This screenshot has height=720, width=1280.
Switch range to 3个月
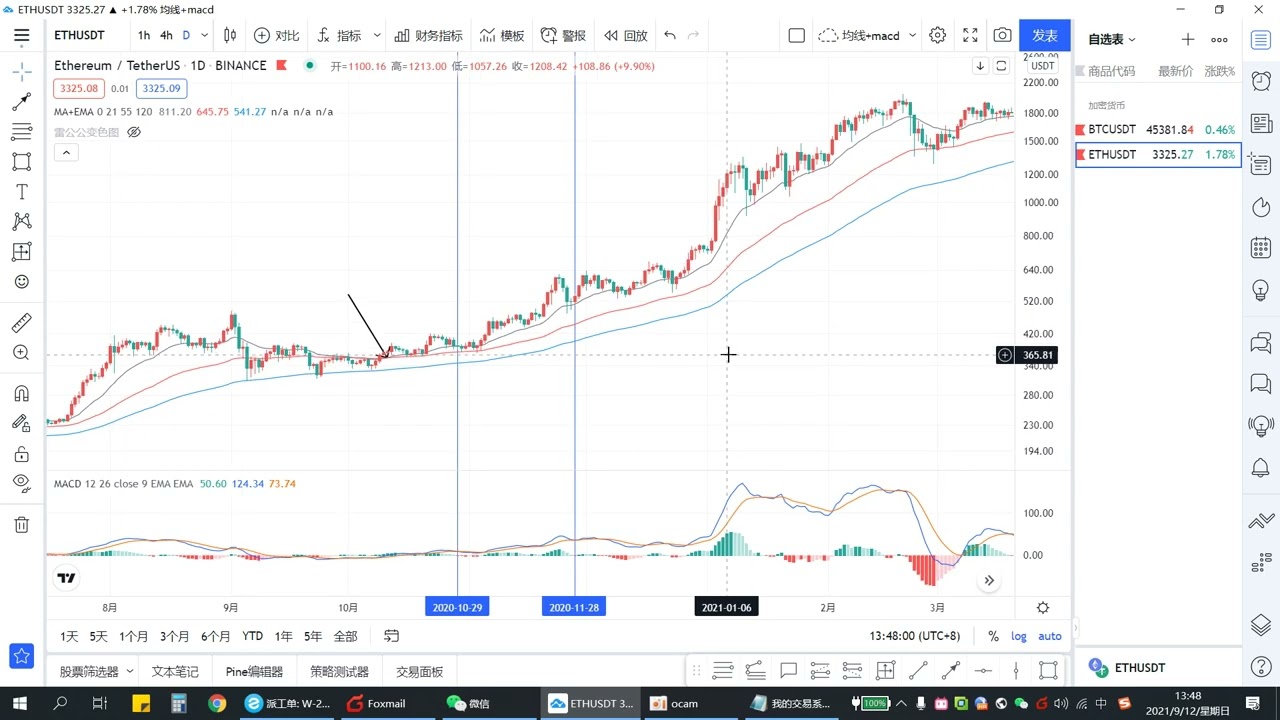pos(174,636)
